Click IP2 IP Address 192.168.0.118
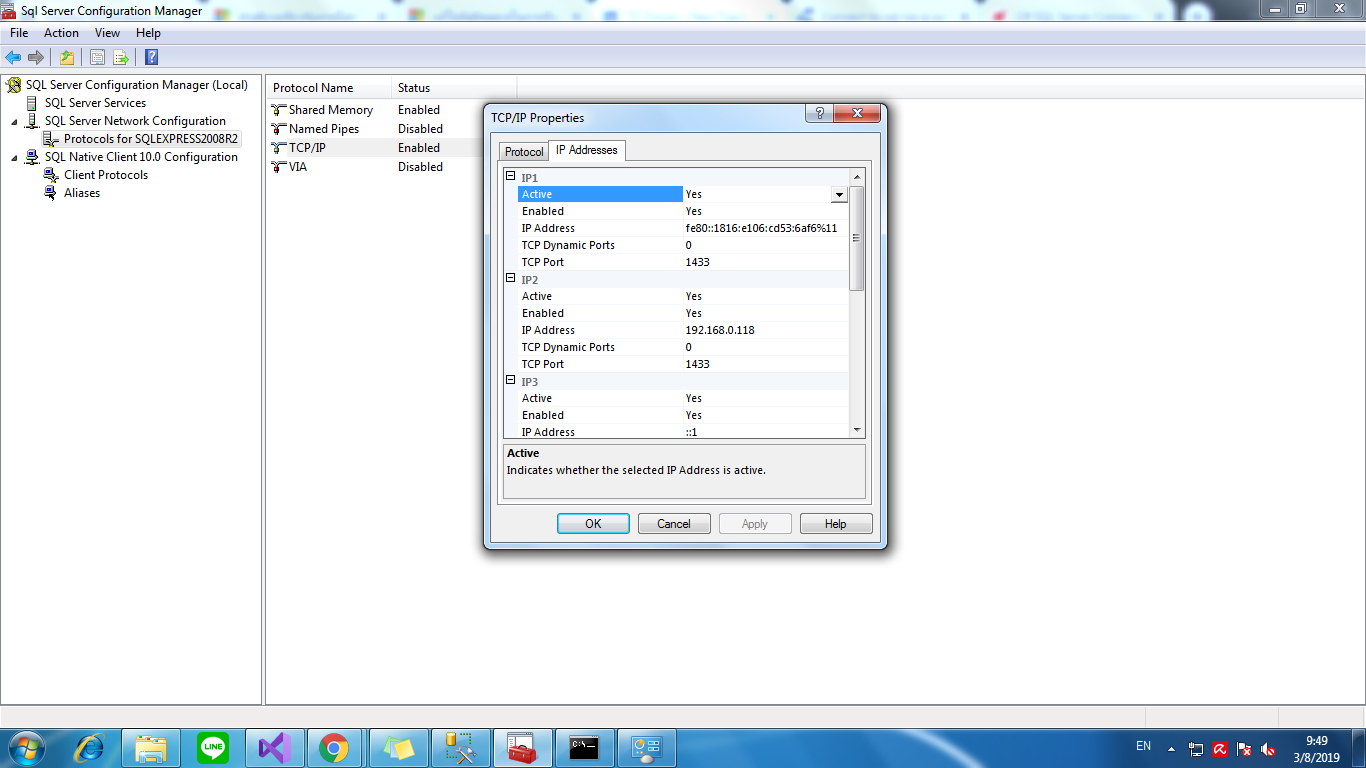This screenshot has width=1366, height=768. point(720,330)
